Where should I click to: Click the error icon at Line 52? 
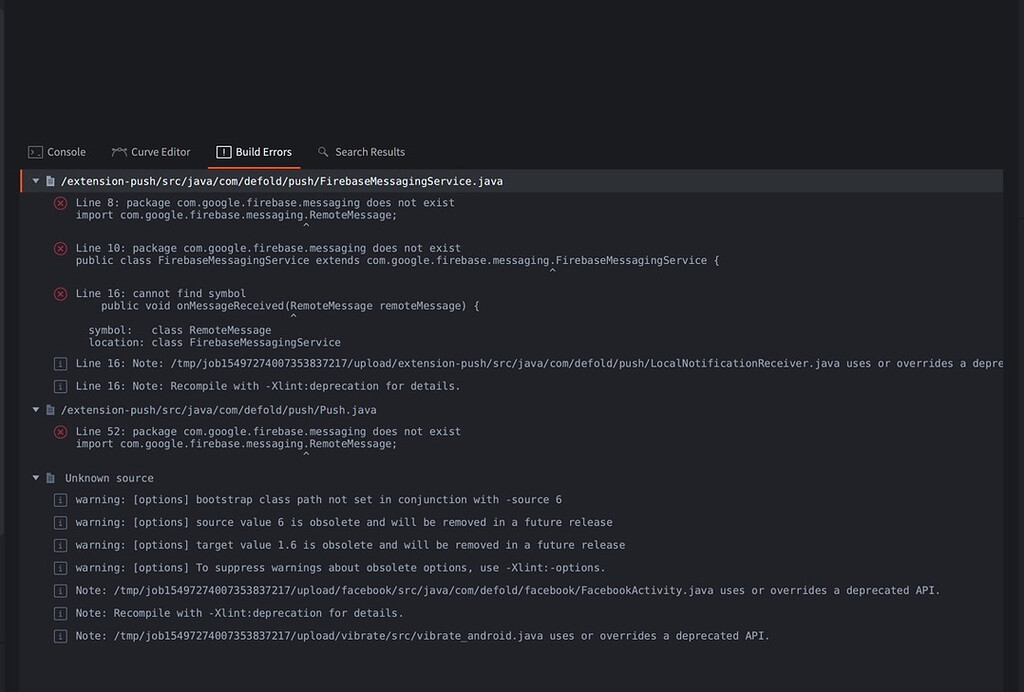coord(60,431)
